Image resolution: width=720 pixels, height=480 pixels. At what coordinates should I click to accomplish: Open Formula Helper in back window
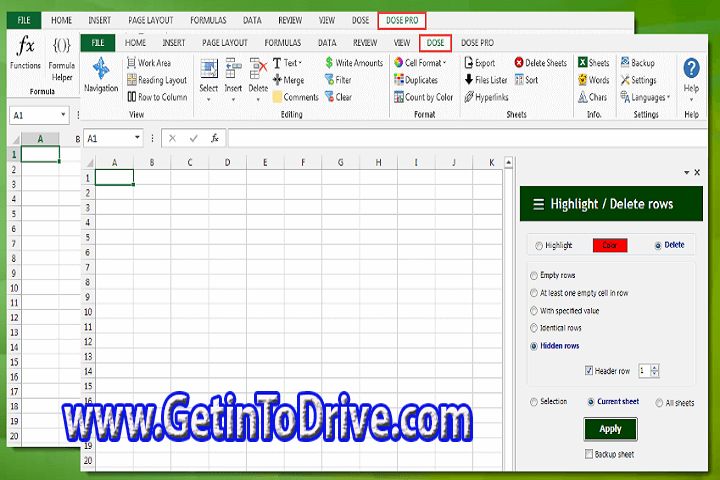[x=62, y=59]
